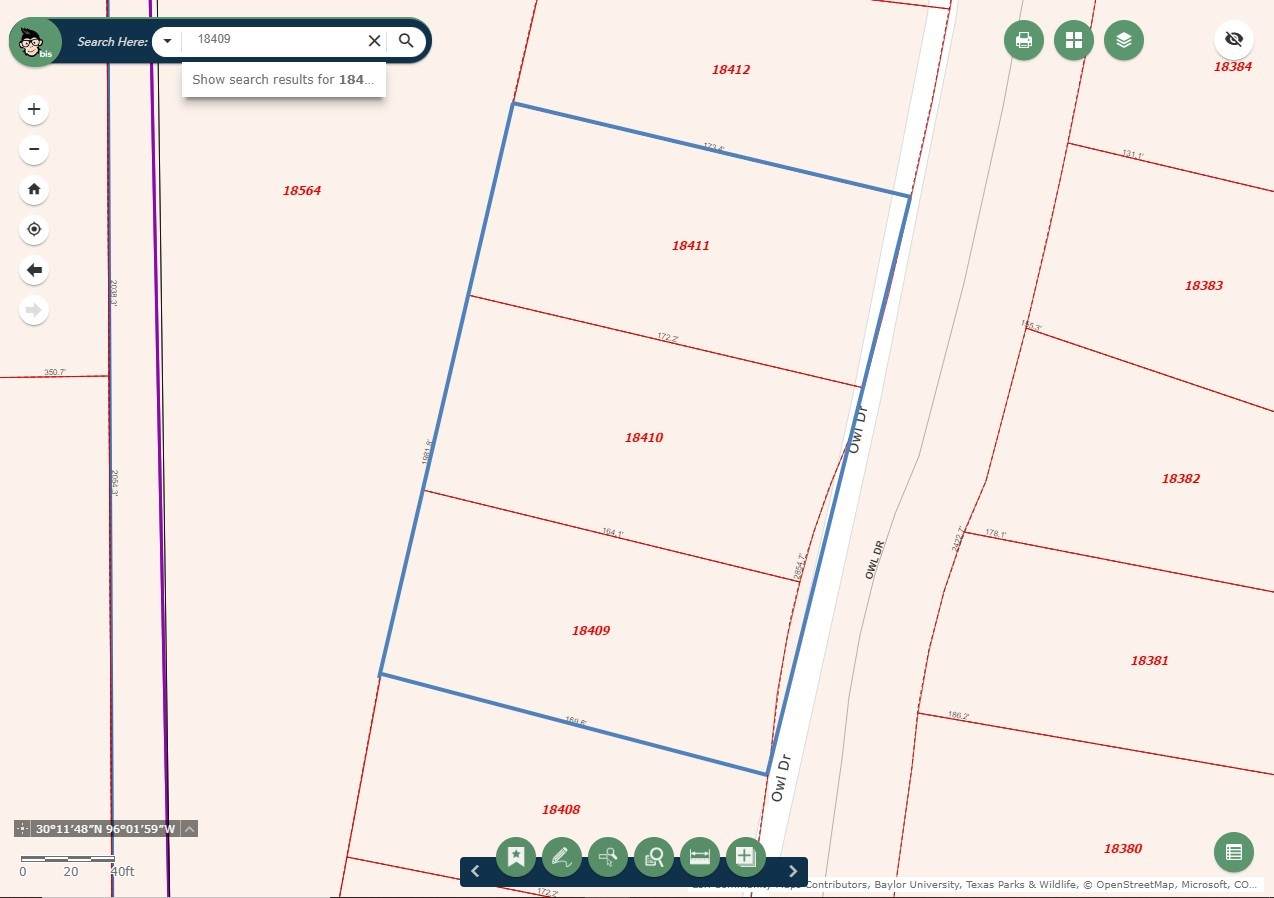Run search with the magnifier button
This screenshot has width=1274, height=898.
pyautogui.click(x=406, y=41)
